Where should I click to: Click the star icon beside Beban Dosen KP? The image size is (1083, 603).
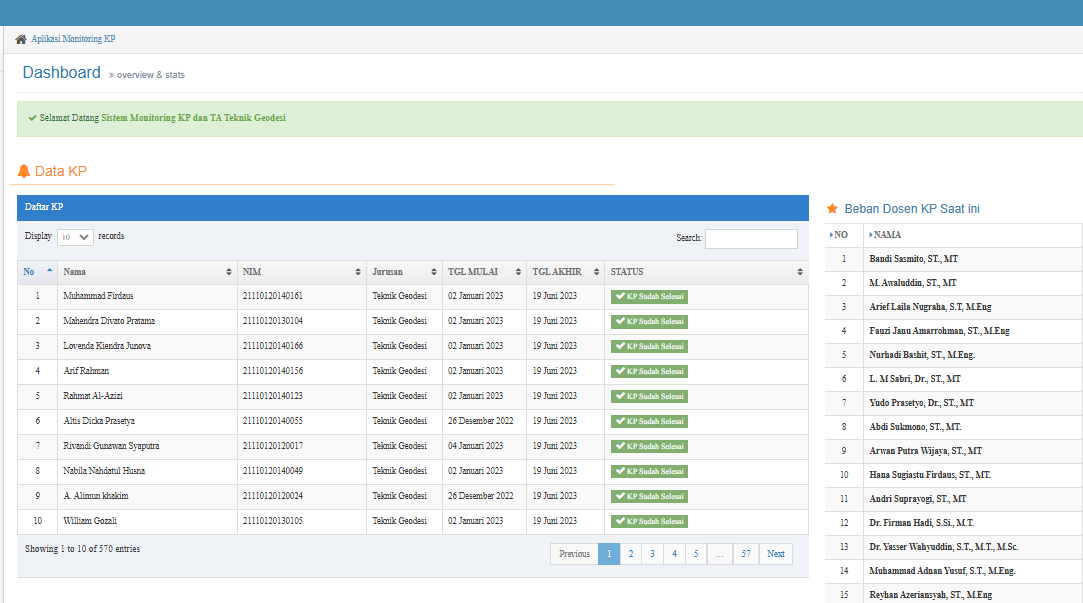pyautogui.click(x=832, y=209)
